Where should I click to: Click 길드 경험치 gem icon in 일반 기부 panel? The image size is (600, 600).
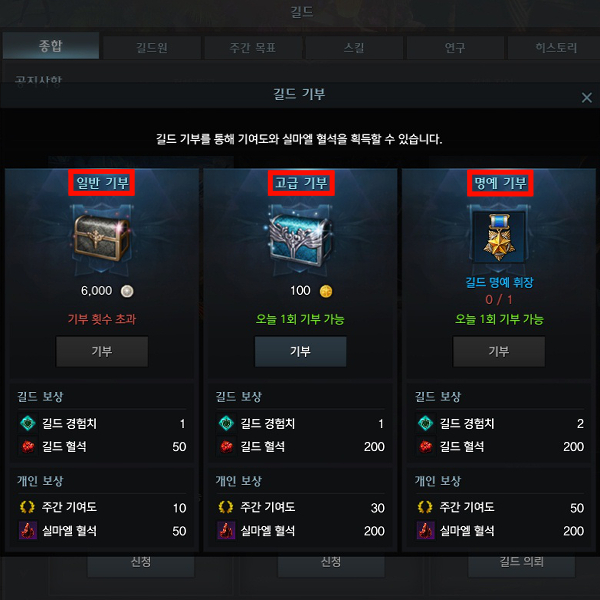pos(28,424)
